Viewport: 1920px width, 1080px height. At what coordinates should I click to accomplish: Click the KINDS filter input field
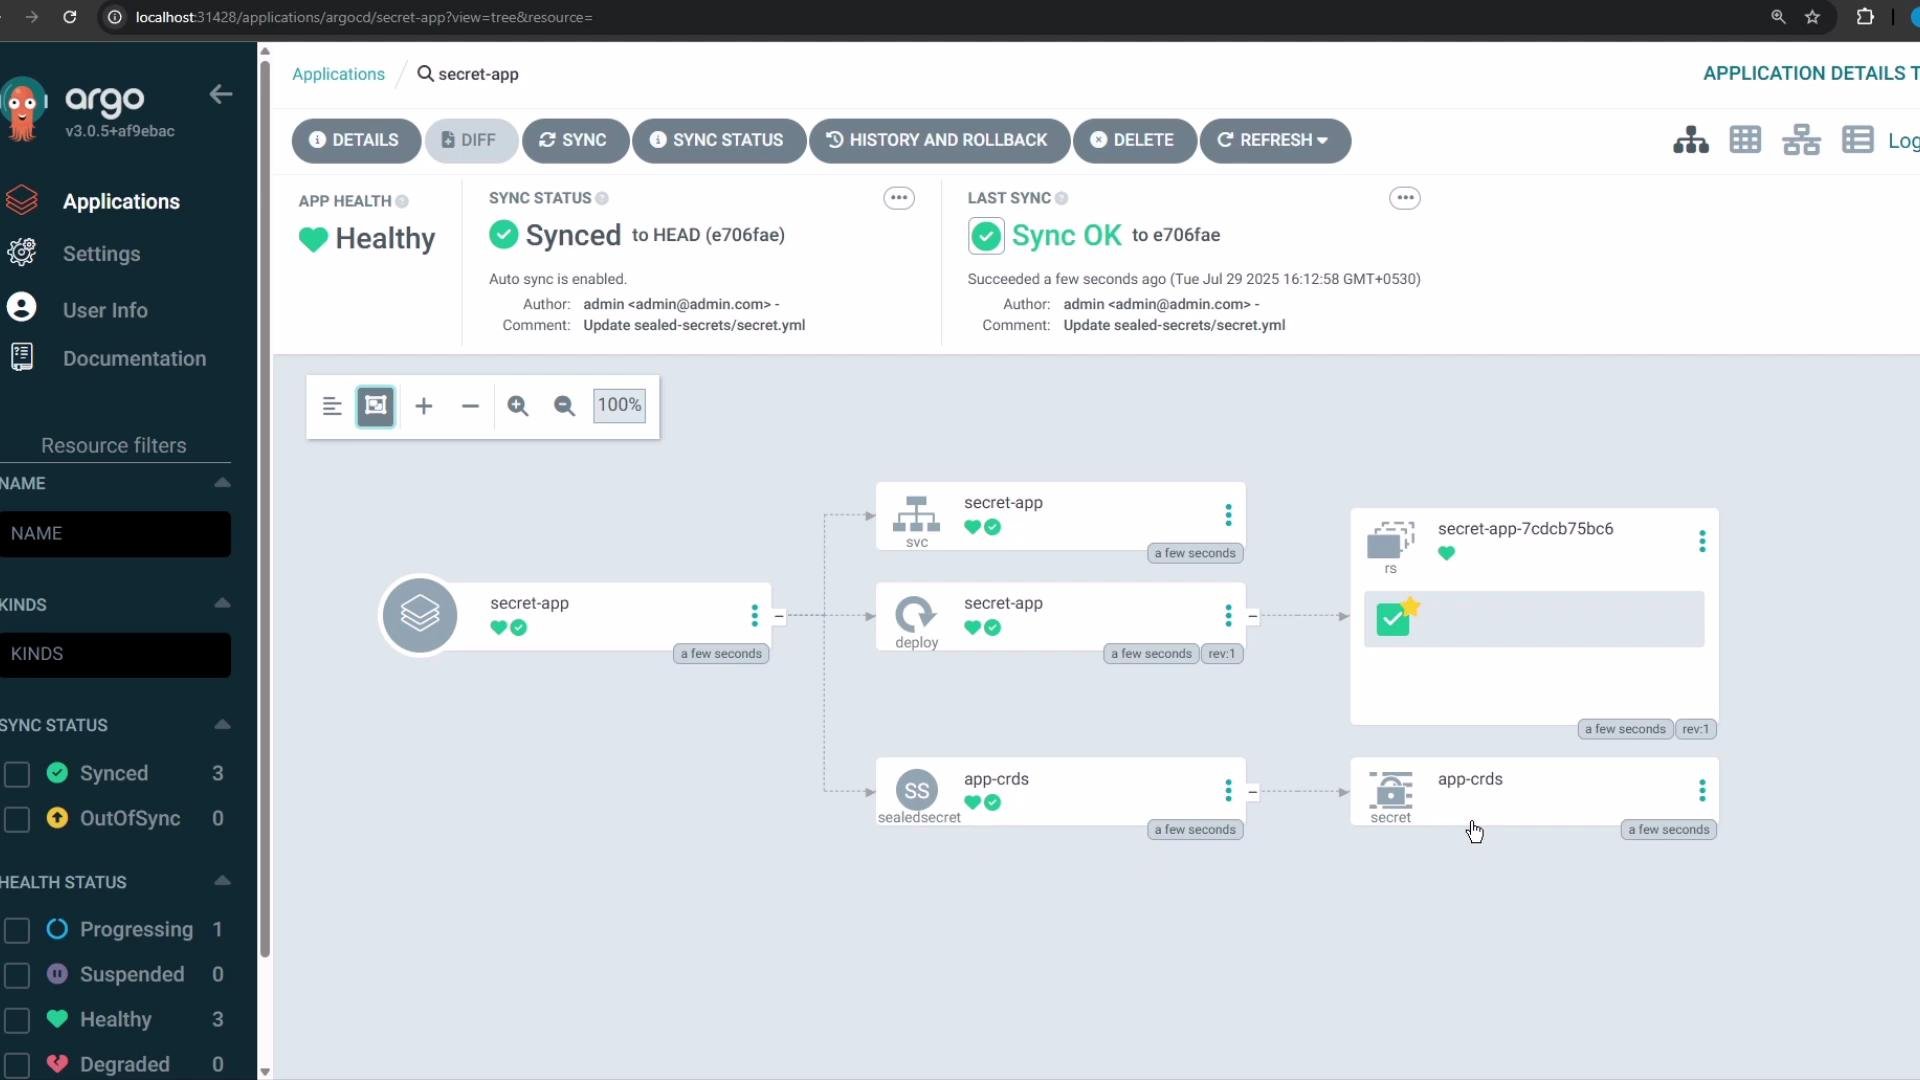pos(115,654)
